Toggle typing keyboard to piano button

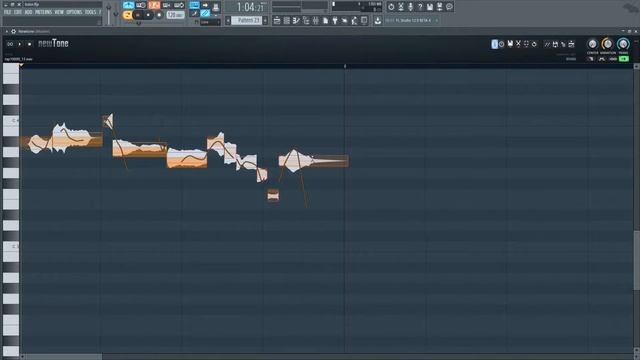click(194, 5)
